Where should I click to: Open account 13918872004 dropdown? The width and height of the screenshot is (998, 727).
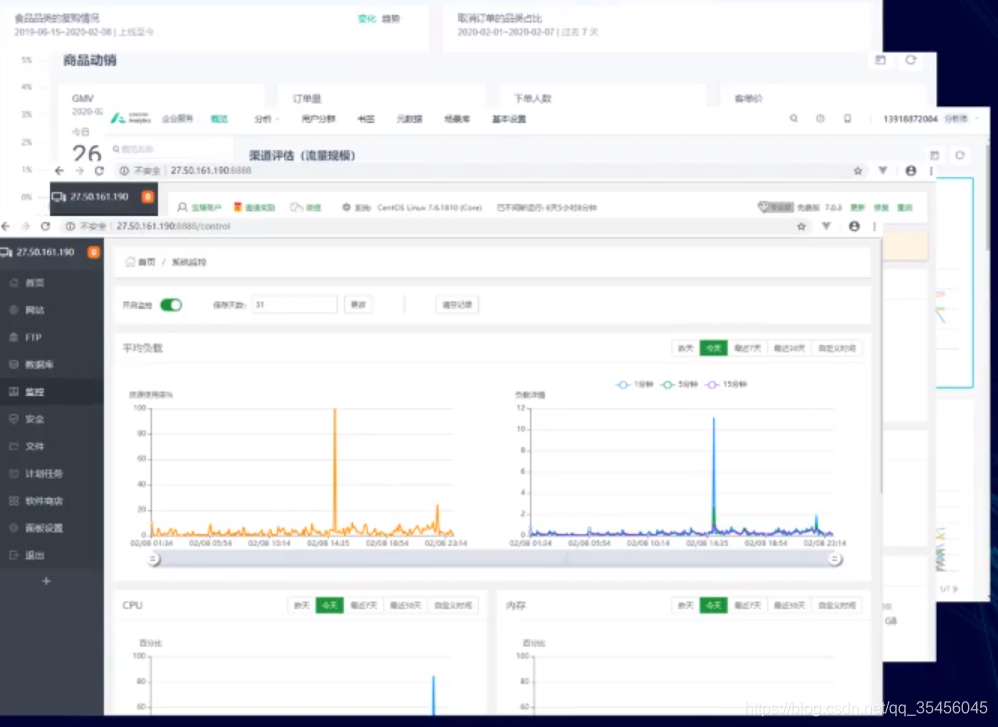point(931,119)
